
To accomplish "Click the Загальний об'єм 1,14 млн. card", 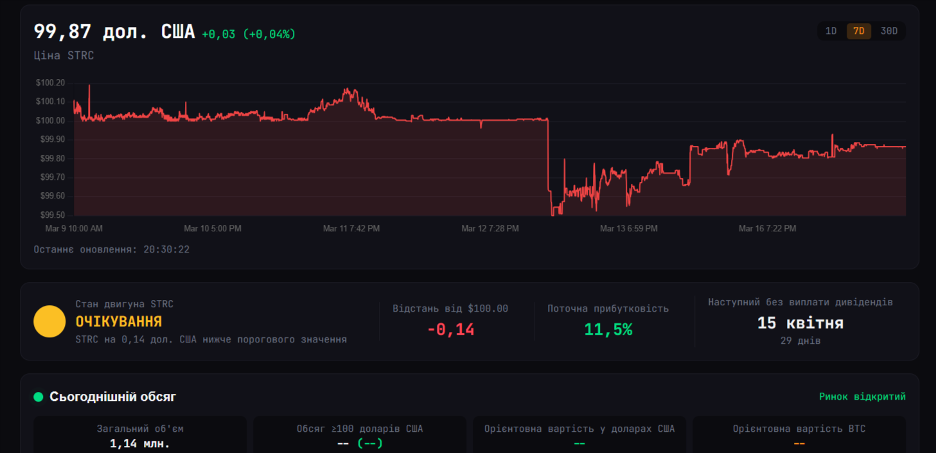I will click(140, 436).
